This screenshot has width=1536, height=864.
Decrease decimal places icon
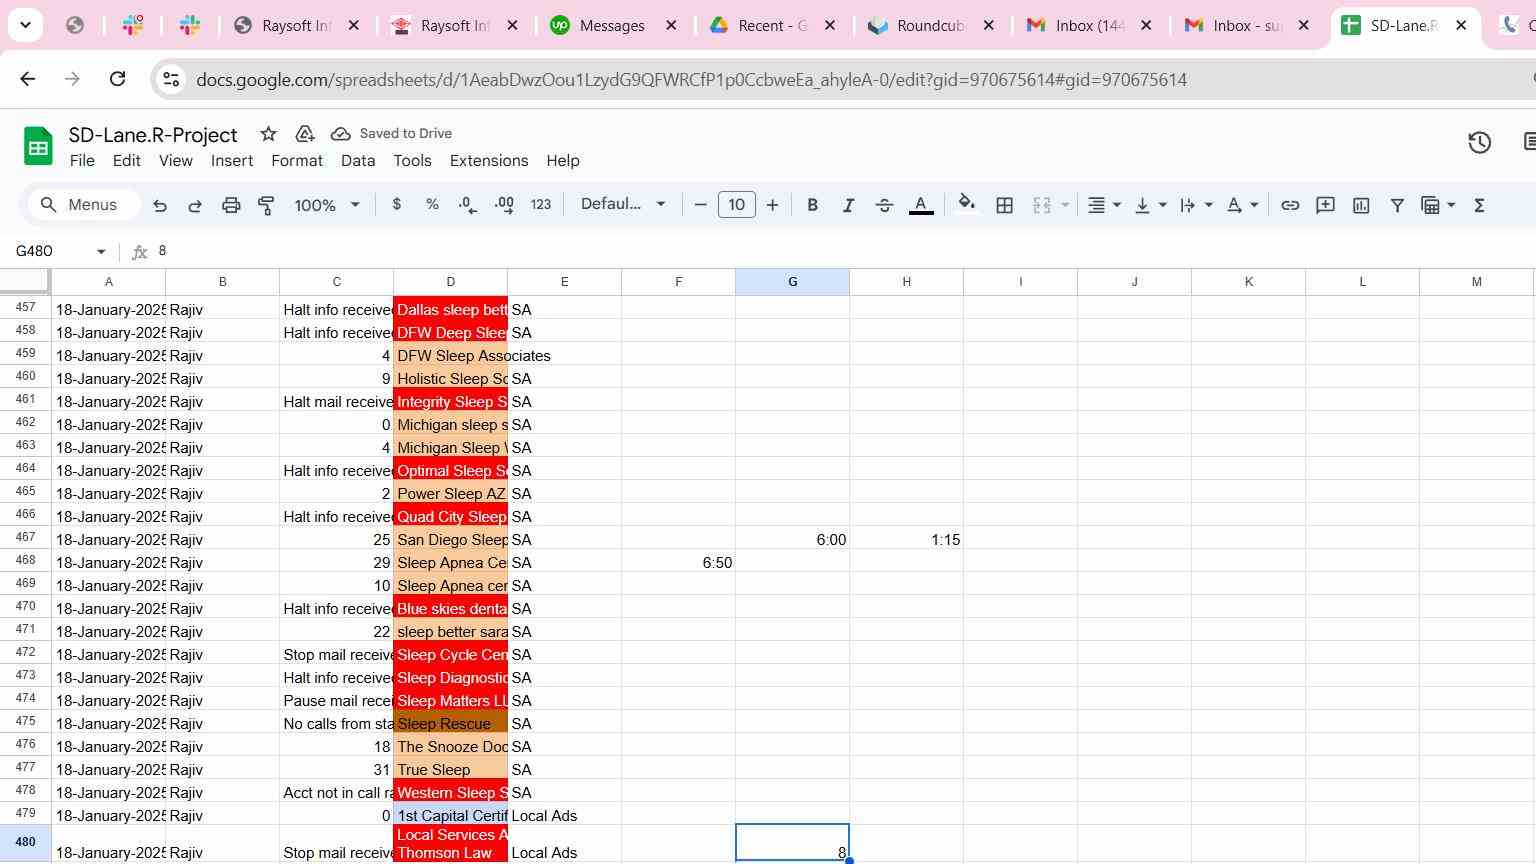click(468, 205)
